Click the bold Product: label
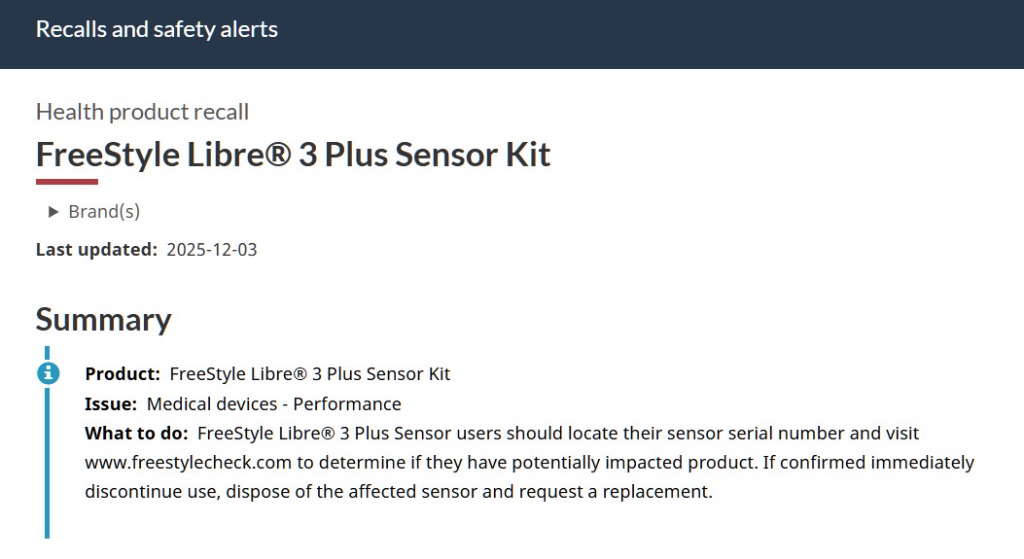 [x=122, y=374]
